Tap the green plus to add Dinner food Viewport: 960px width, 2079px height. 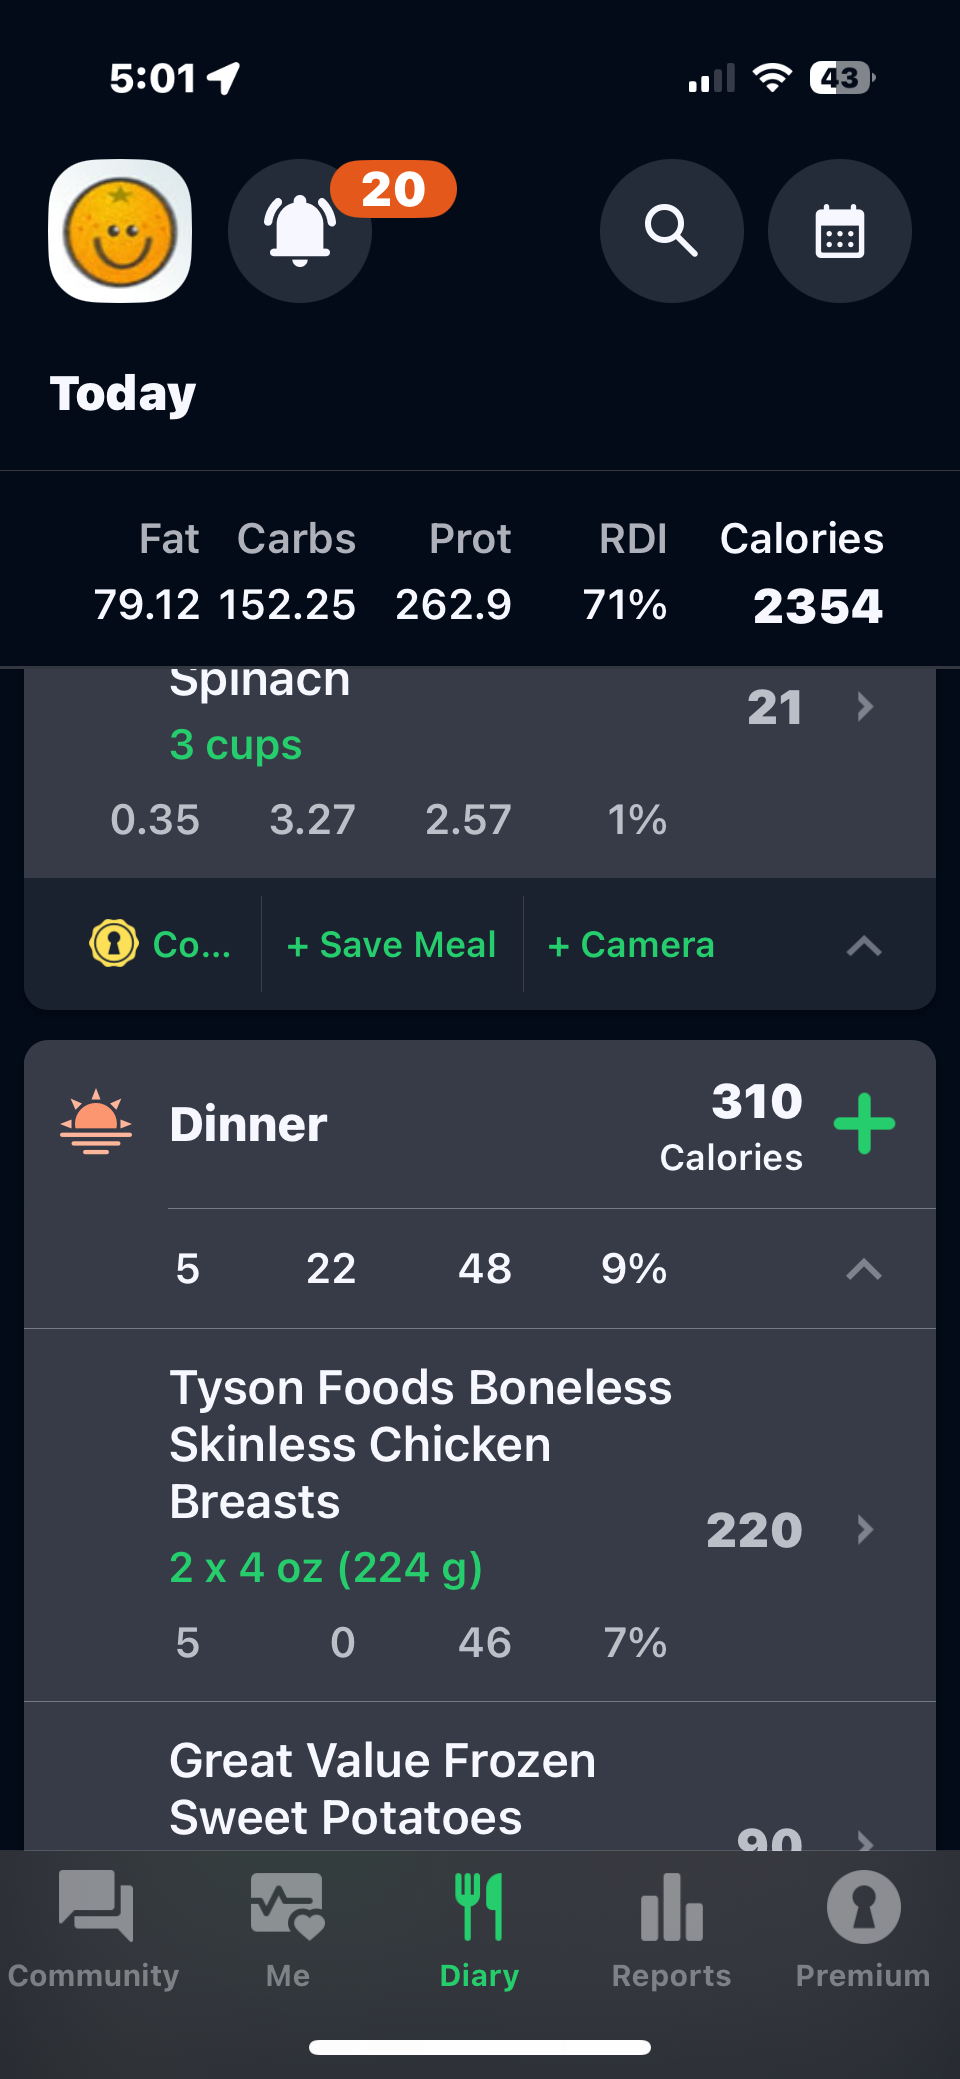coord(864,1124)
